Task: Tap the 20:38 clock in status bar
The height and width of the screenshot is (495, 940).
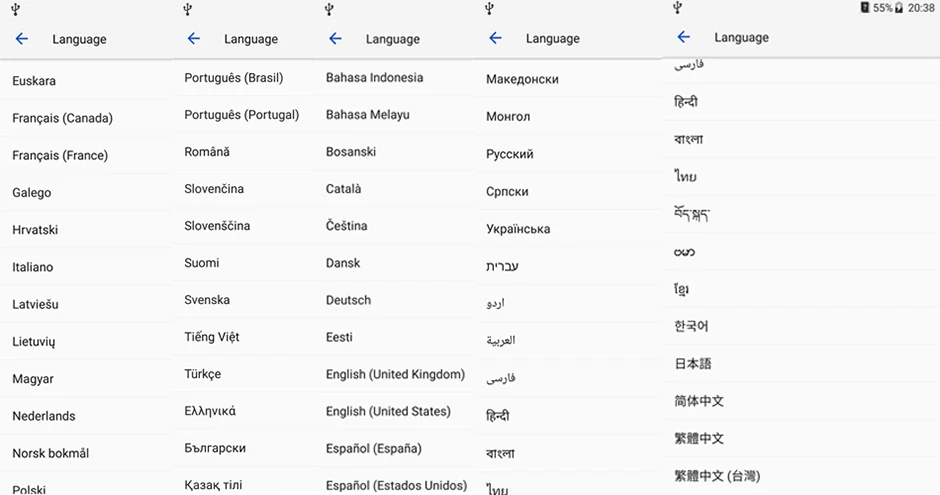Action: pyautogui.click(x=921, y=8)
